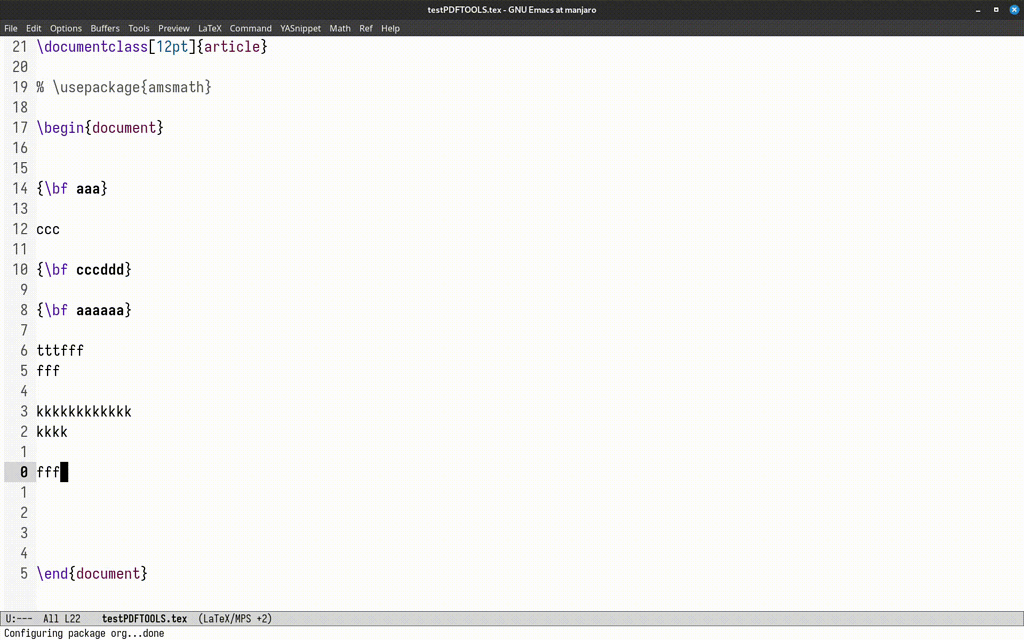Click the U:--- buffer status indicator
The width and height of the screenshot is (1024, 640).
[17, 618]
